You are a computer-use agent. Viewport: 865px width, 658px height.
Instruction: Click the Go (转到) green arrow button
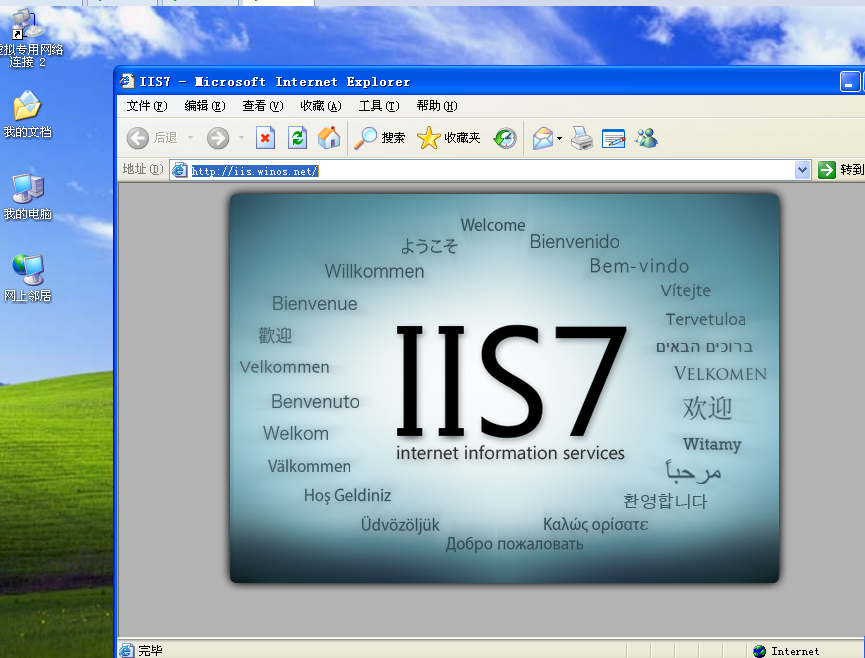click(840, 170)
